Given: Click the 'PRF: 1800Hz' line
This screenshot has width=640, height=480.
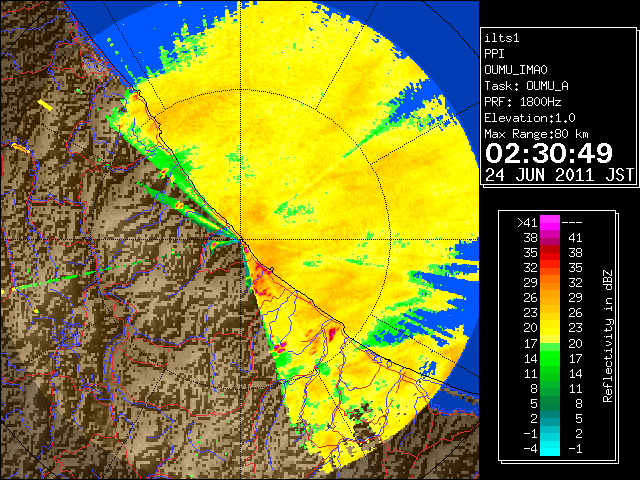Looking at the screenshot, I should click(523, 102).
